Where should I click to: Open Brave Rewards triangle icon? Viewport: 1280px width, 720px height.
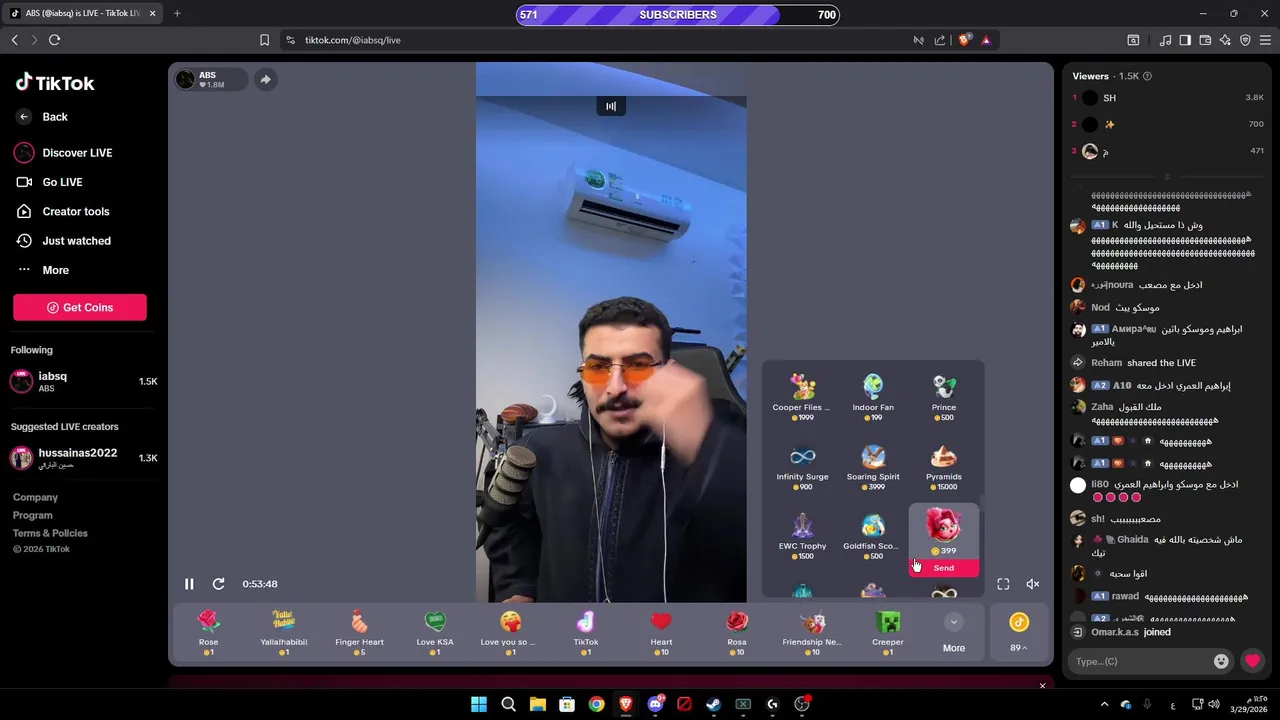point(986,40)
